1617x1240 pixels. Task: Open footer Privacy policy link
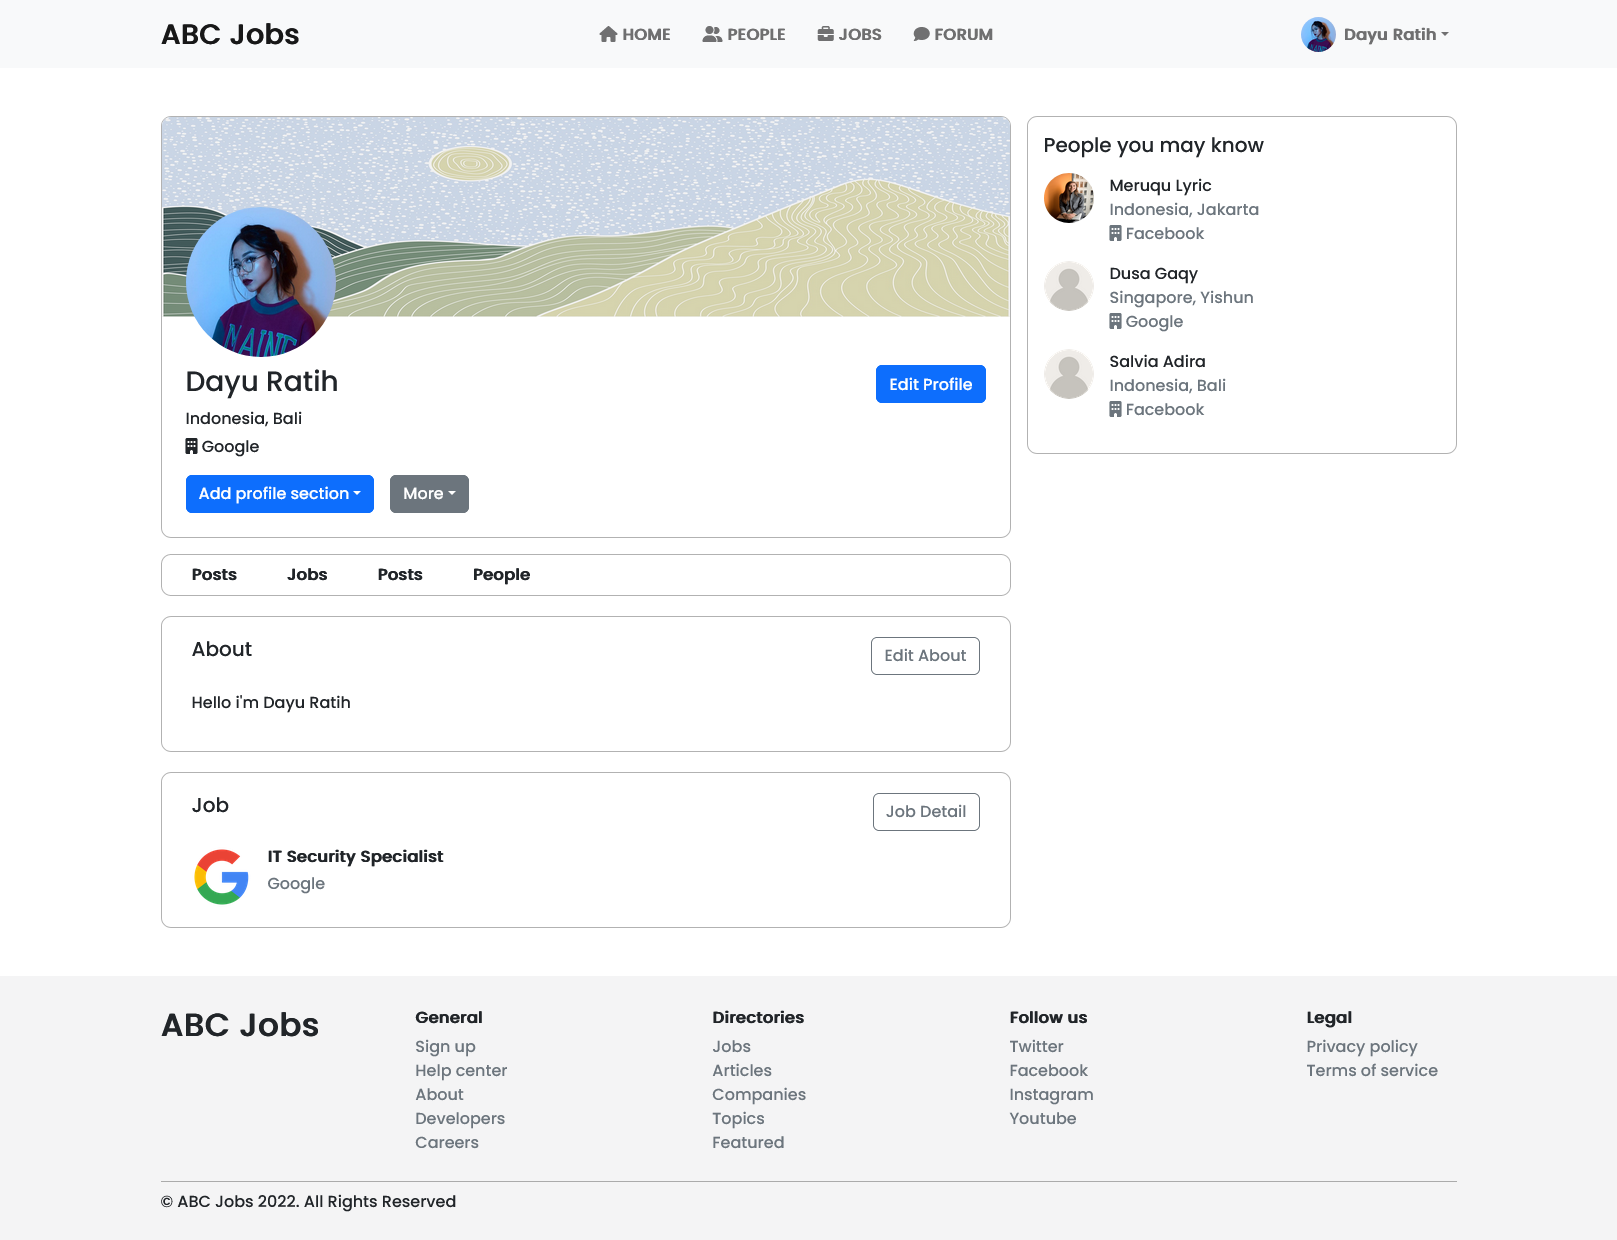click(x=1362, y=1046)
